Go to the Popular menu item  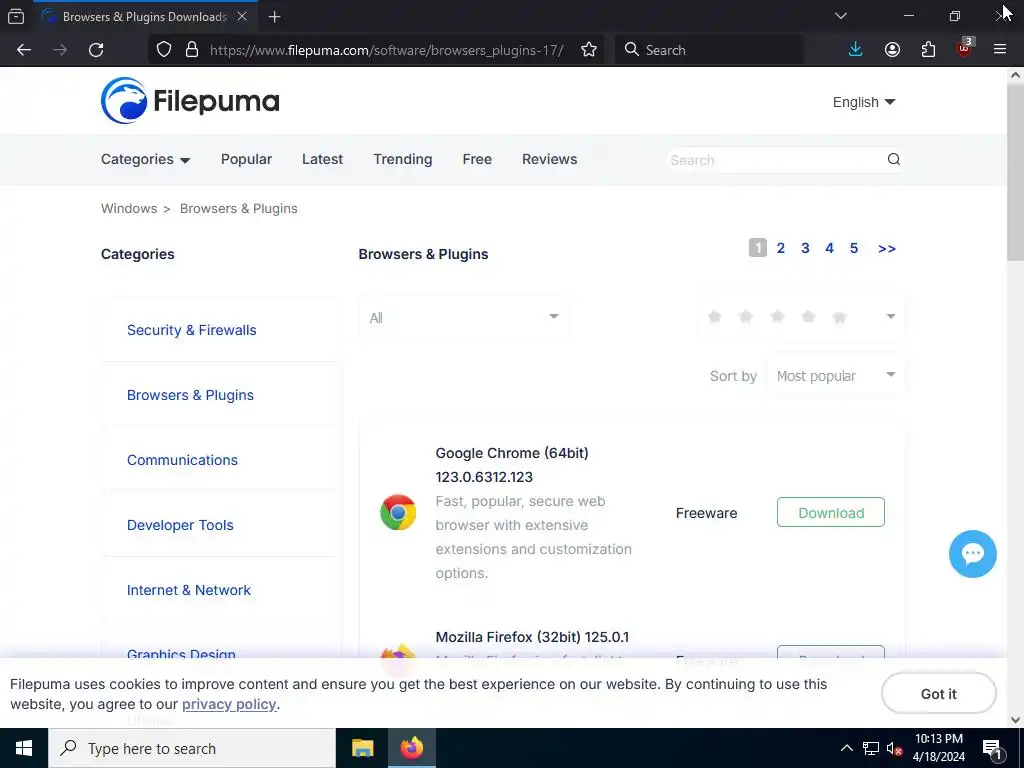coord(246,159)
